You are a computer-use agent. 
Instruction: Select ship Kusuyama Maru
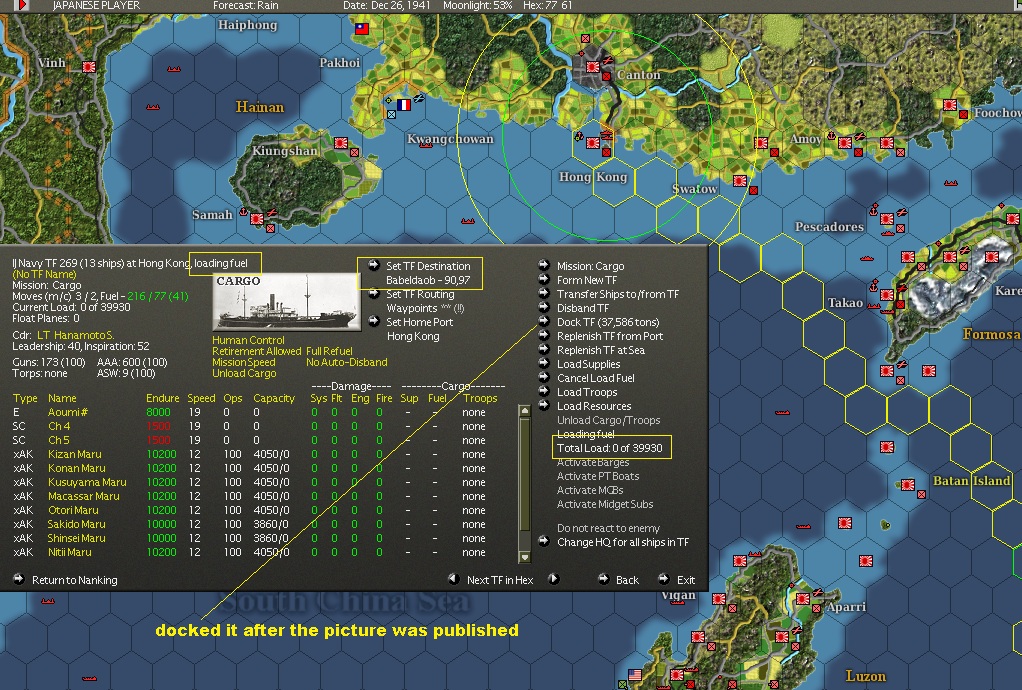87,482
